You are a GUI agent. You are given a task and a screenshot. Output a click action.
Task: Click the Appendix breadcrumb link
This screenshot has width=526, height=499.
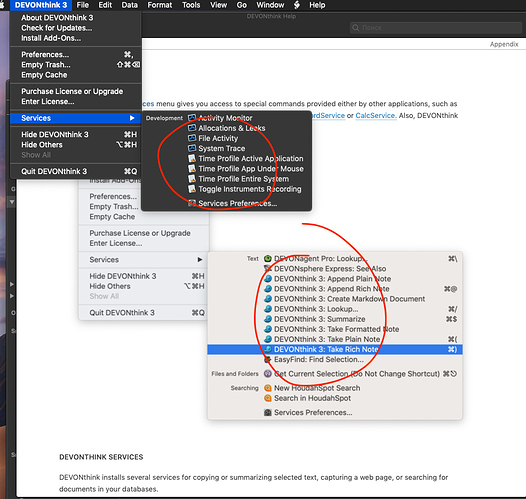point(504,44)
